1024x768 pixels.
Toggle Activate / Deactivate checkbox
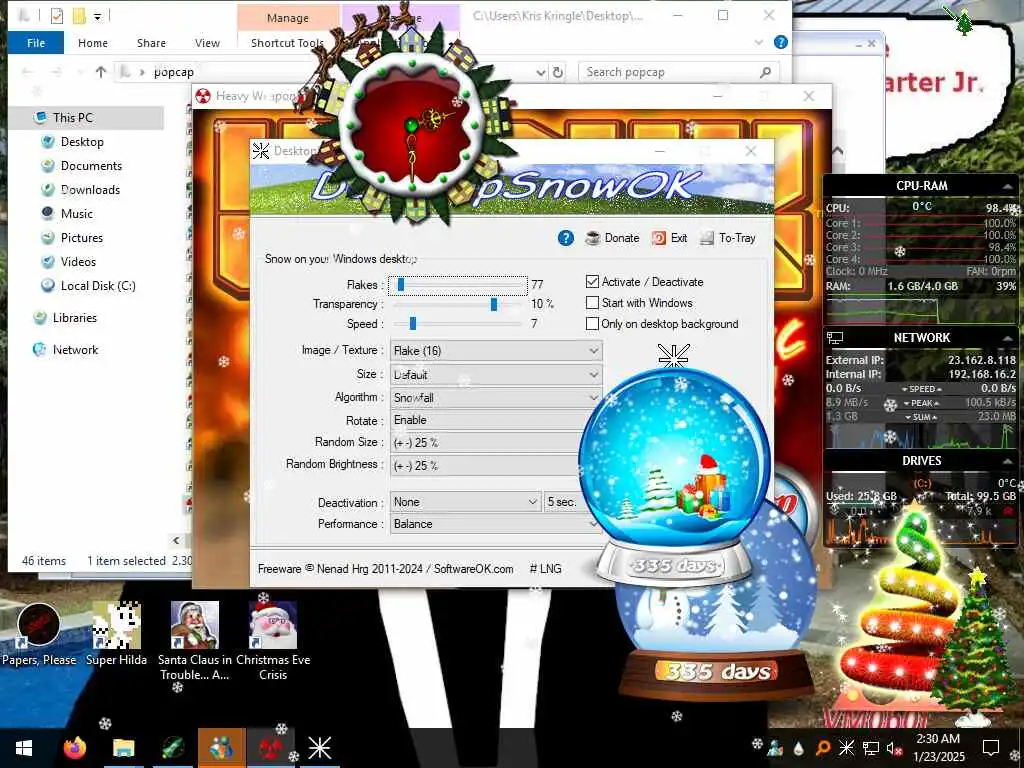click(592, 281)
